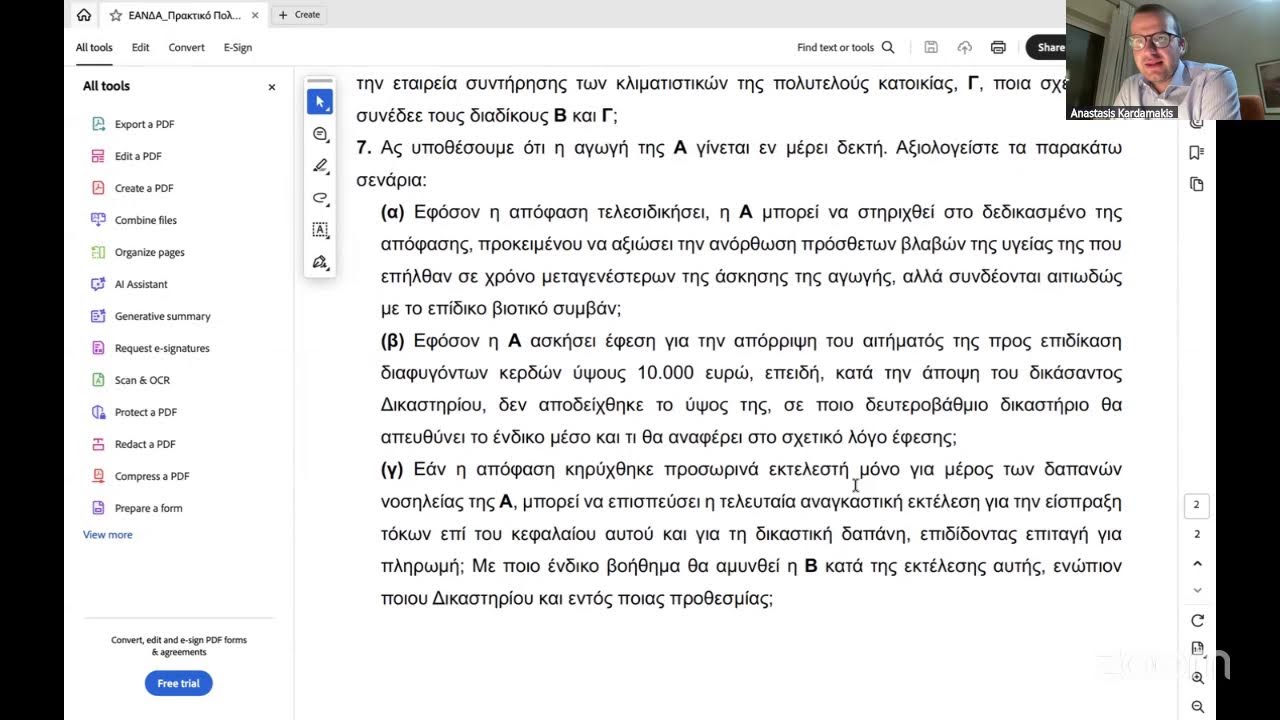Close the ΕΑΝΔΑ_Πρακτικό document tab
Image resolution: width=1280 pixels, height=720 pixels.
(x=256, y=15)
